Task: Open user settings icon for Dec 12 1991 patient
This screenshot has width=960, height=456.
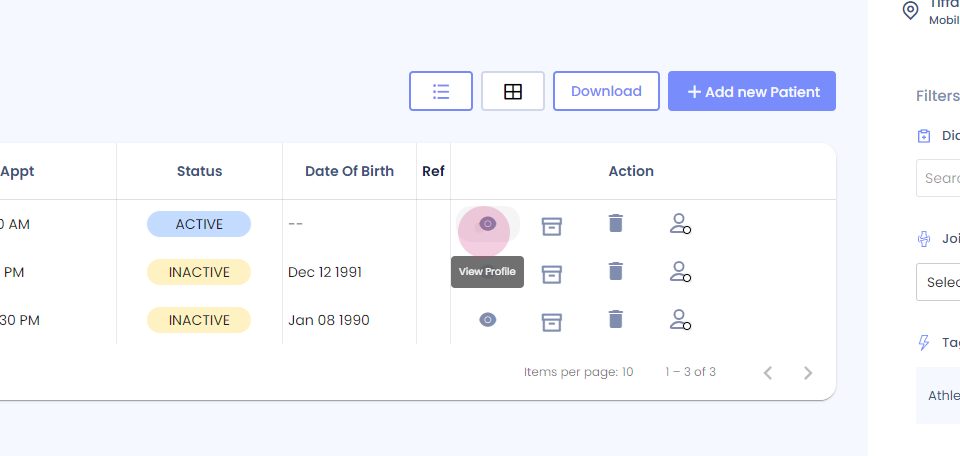Action: pos(680,271)
